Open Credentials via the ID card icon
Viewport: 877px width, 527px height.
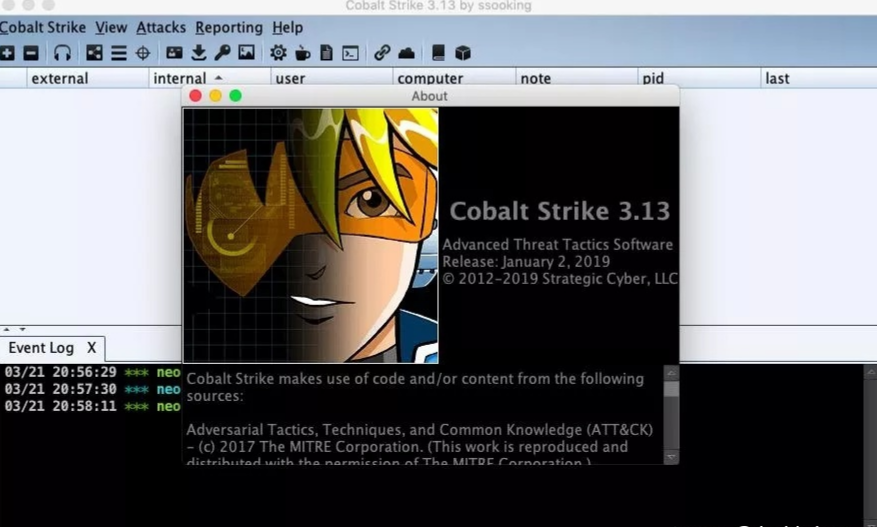click(175, 53)
